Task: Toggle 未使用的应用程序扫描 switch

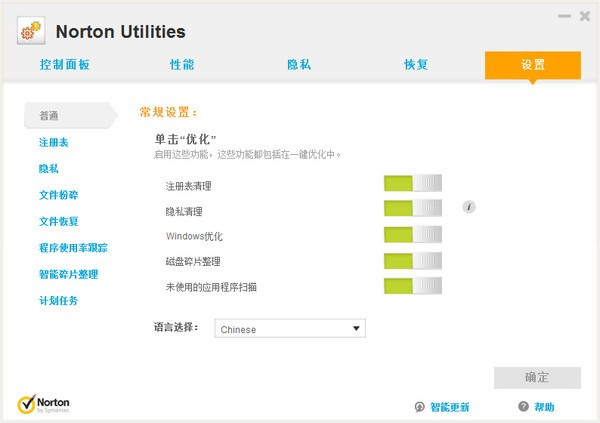Action: pyautogui.click(x=411, y=287)
